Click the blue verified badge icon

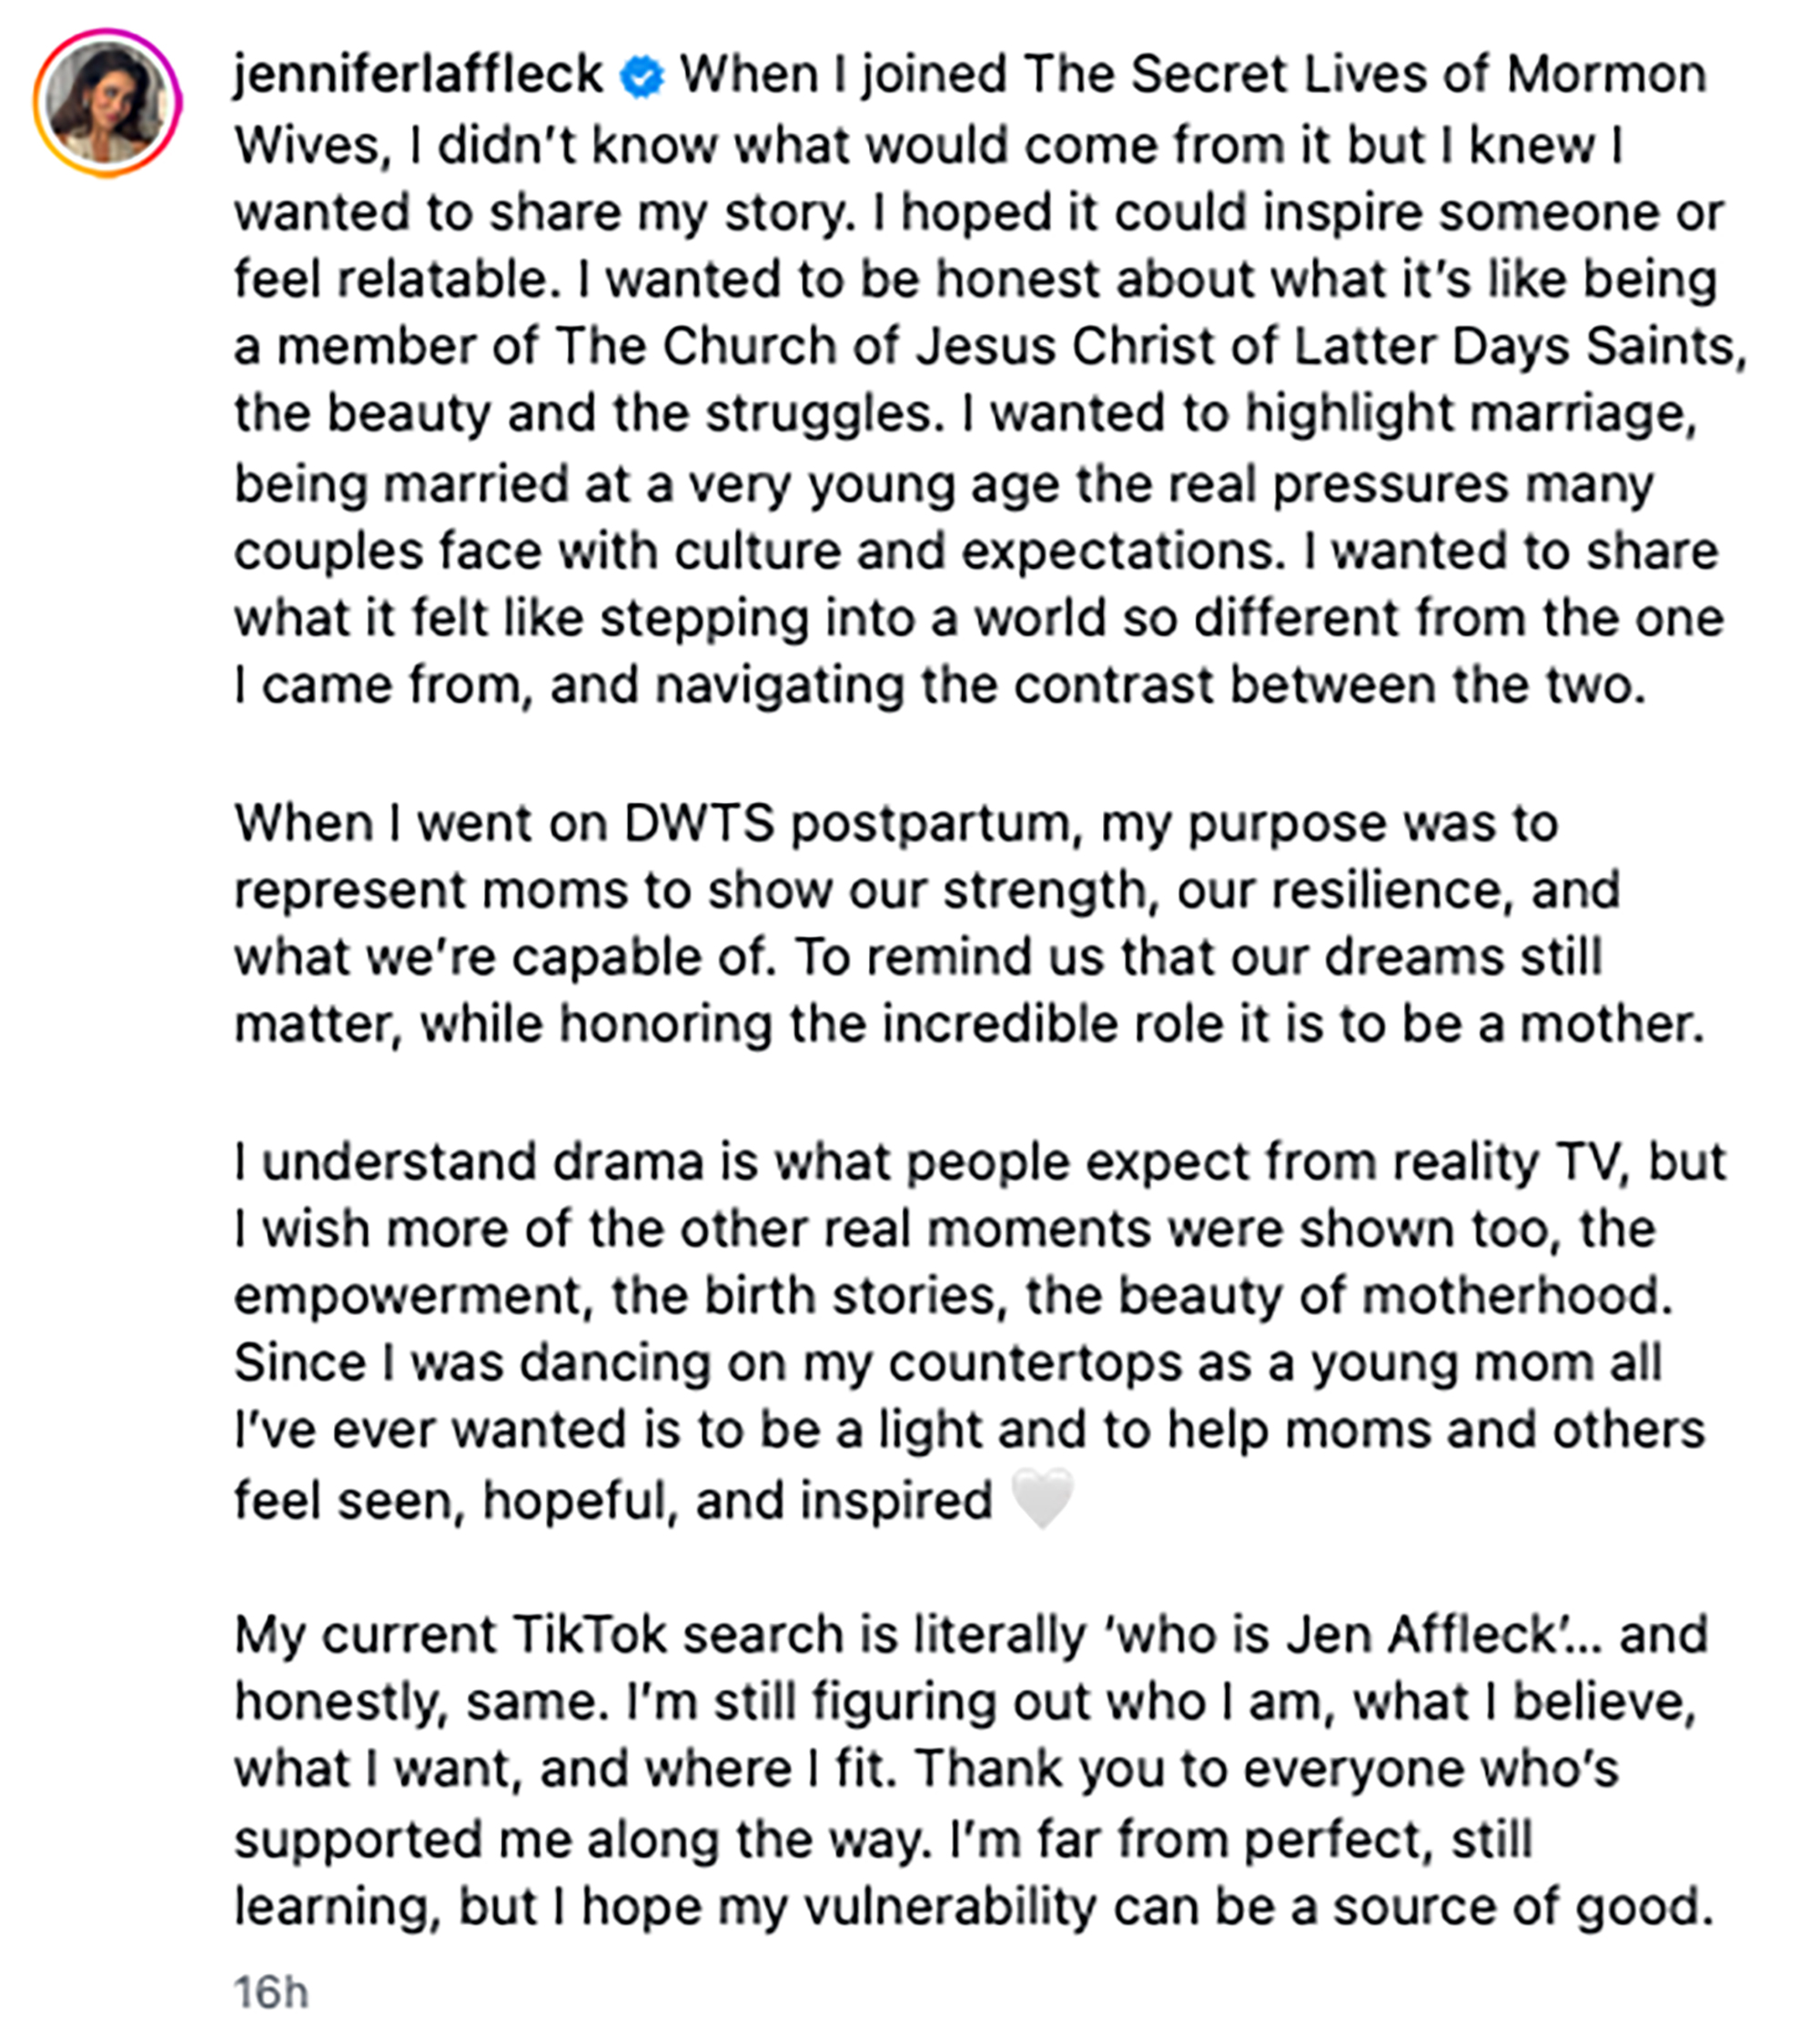pyautogui.click(x=642, y=77)
